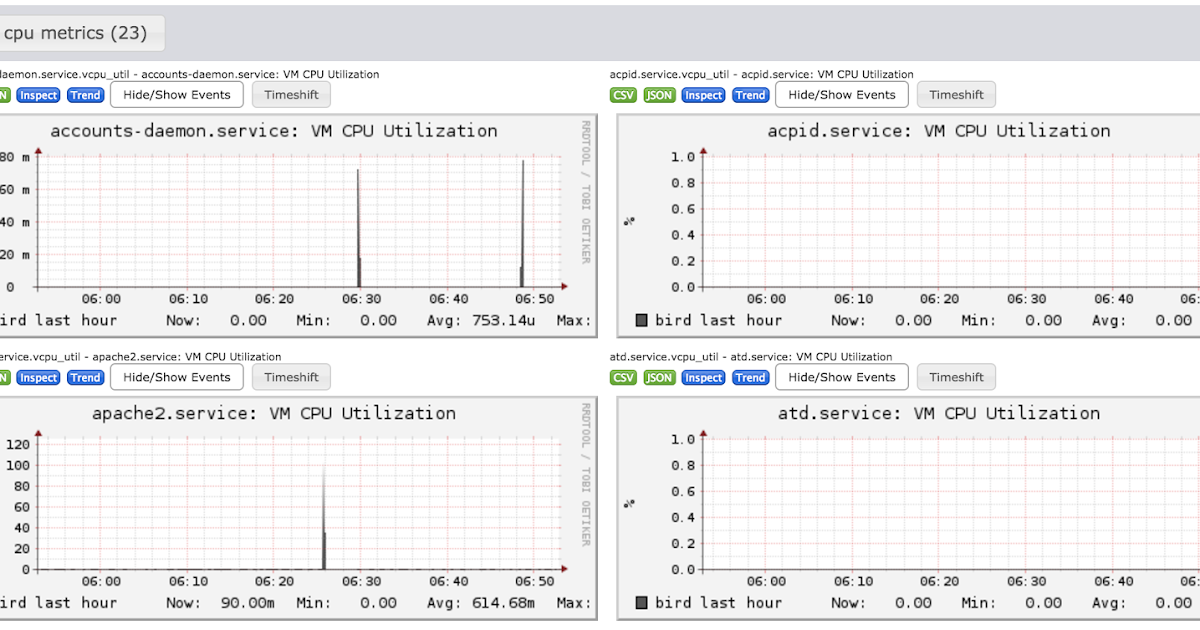The image size is (1200, 630).
Task: Toggle Hide/Show Events on acpid chart
Action: tap(841, 94)
